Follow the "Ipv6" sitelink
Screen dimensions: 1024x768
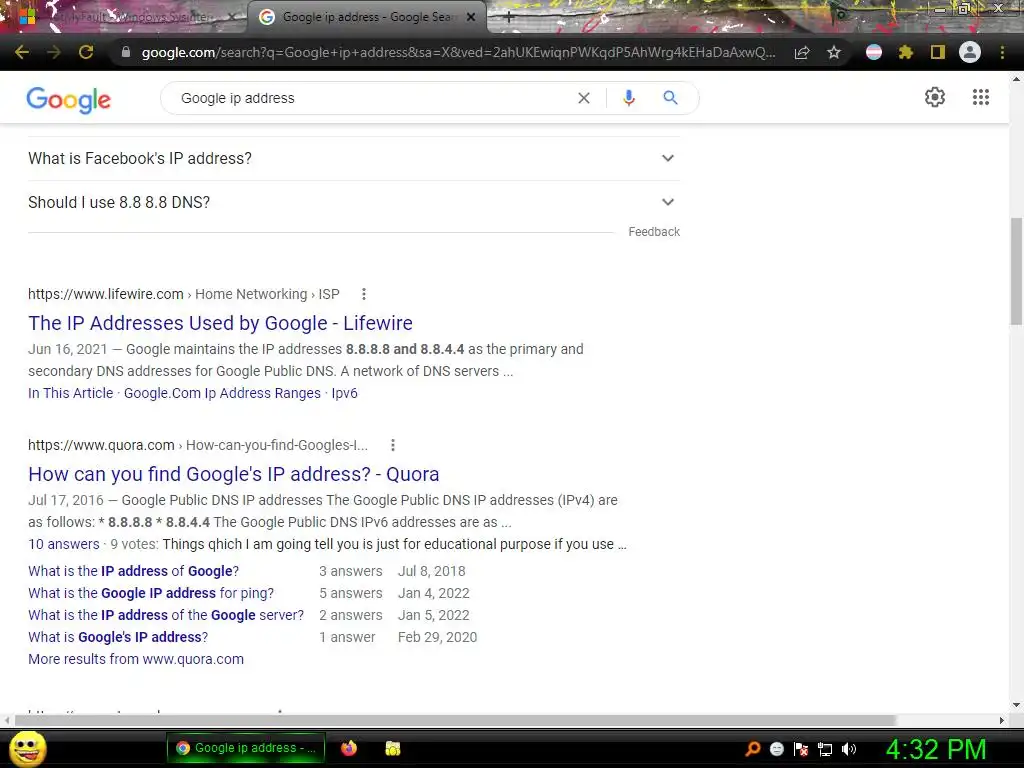point(344,393)
